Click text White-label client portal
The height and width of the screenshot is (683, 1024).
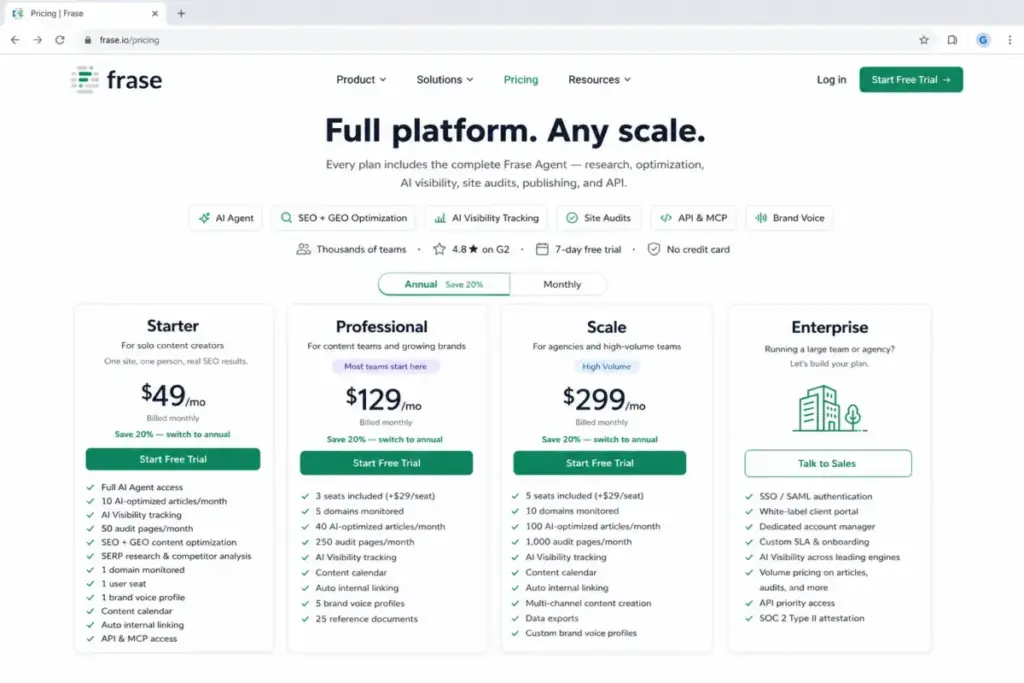808,511
